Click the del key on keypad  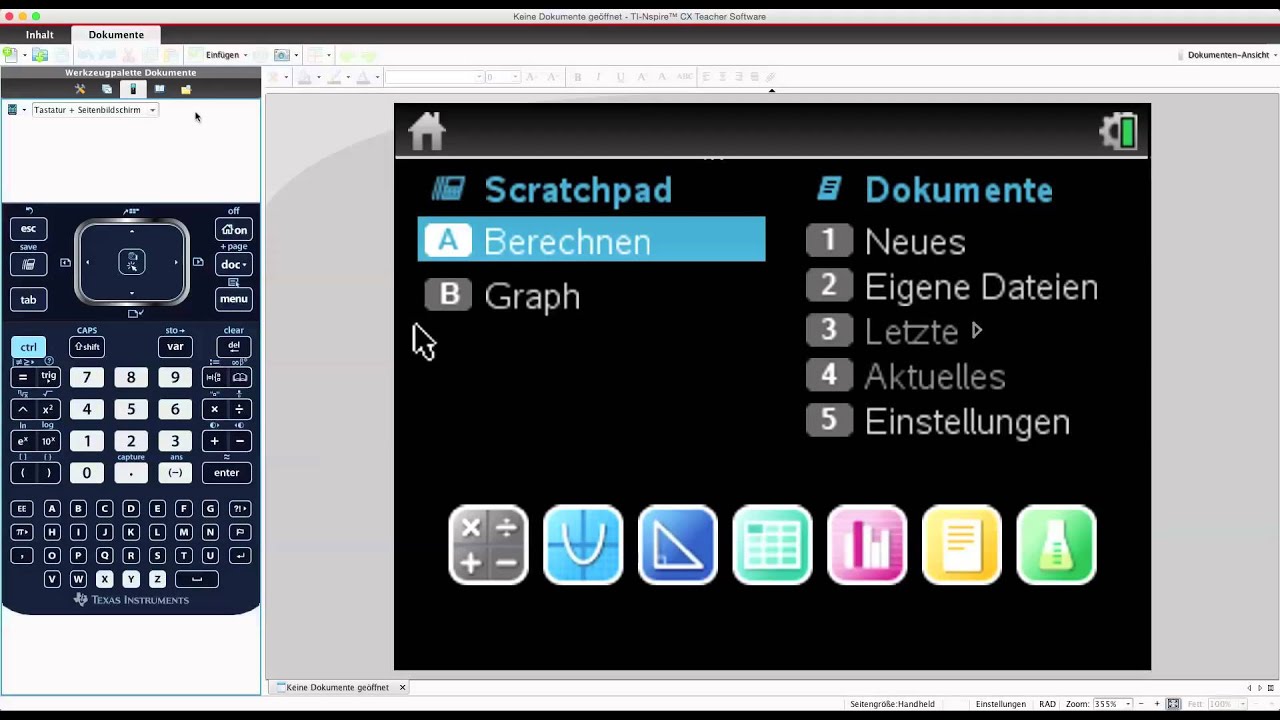tap(234, 347)
